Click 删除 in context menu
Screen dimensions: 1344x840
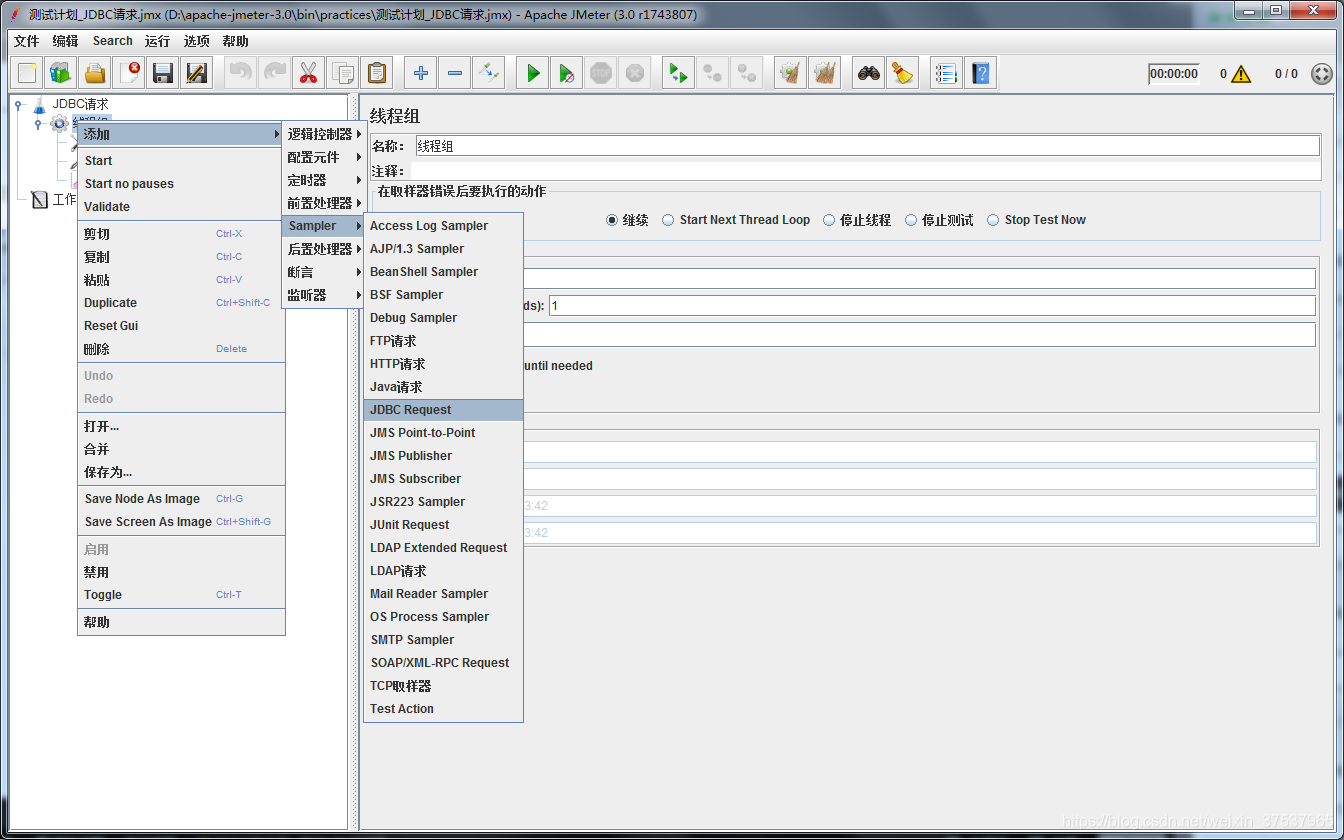click(181, 349)
